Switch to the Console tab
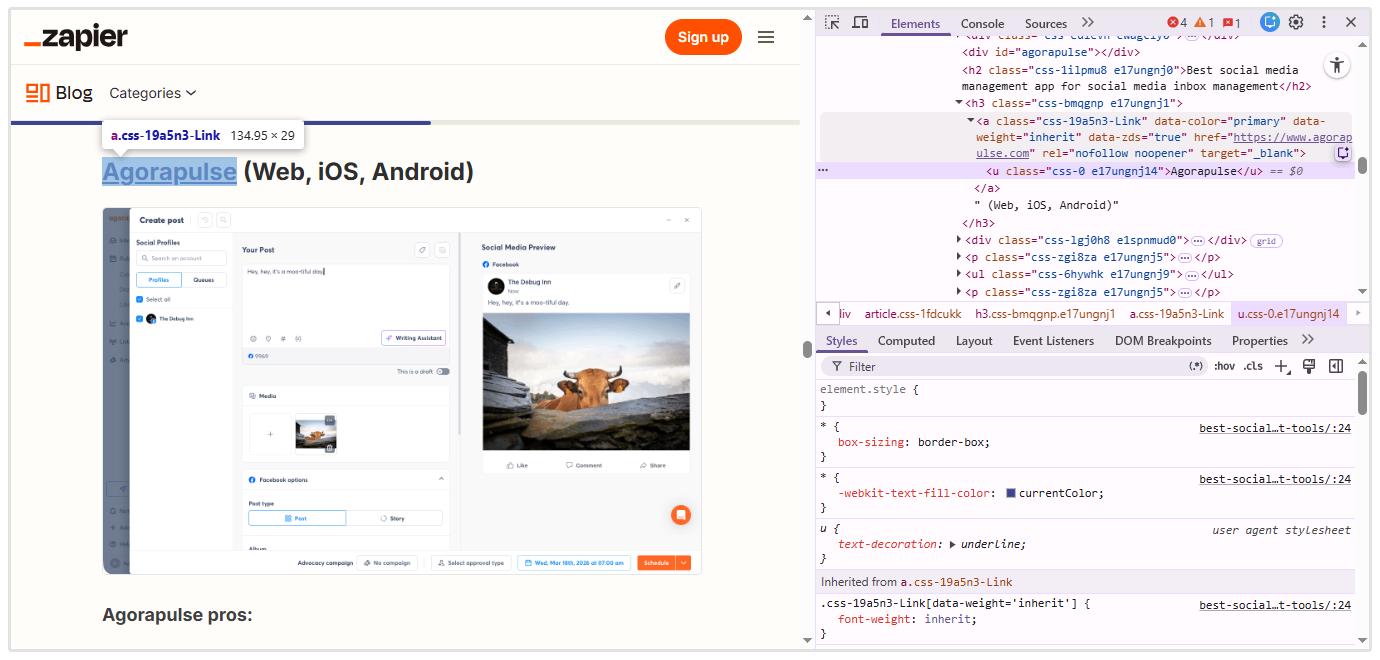Viewport: 1380px width, 660px height. click(x=982, y=24)
